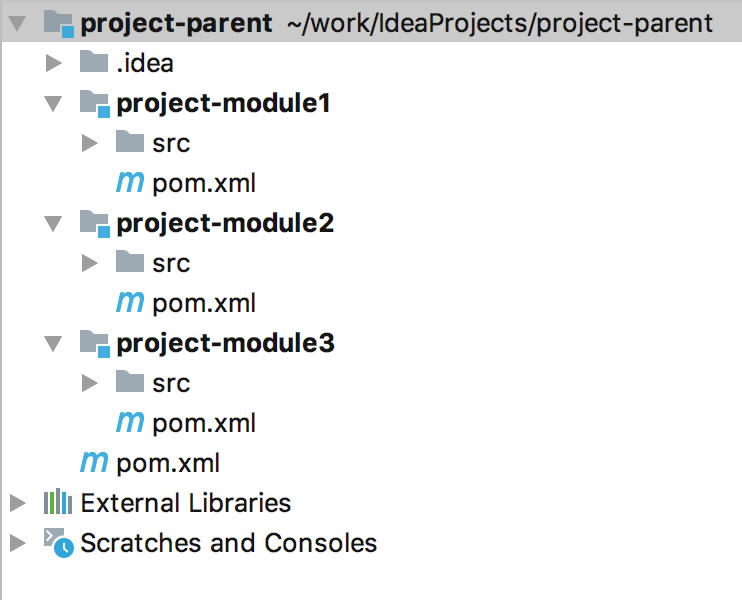Screen dimensions: 742x600
Task: Click the project-module2 module folder icon
Action: pos(94,223)
